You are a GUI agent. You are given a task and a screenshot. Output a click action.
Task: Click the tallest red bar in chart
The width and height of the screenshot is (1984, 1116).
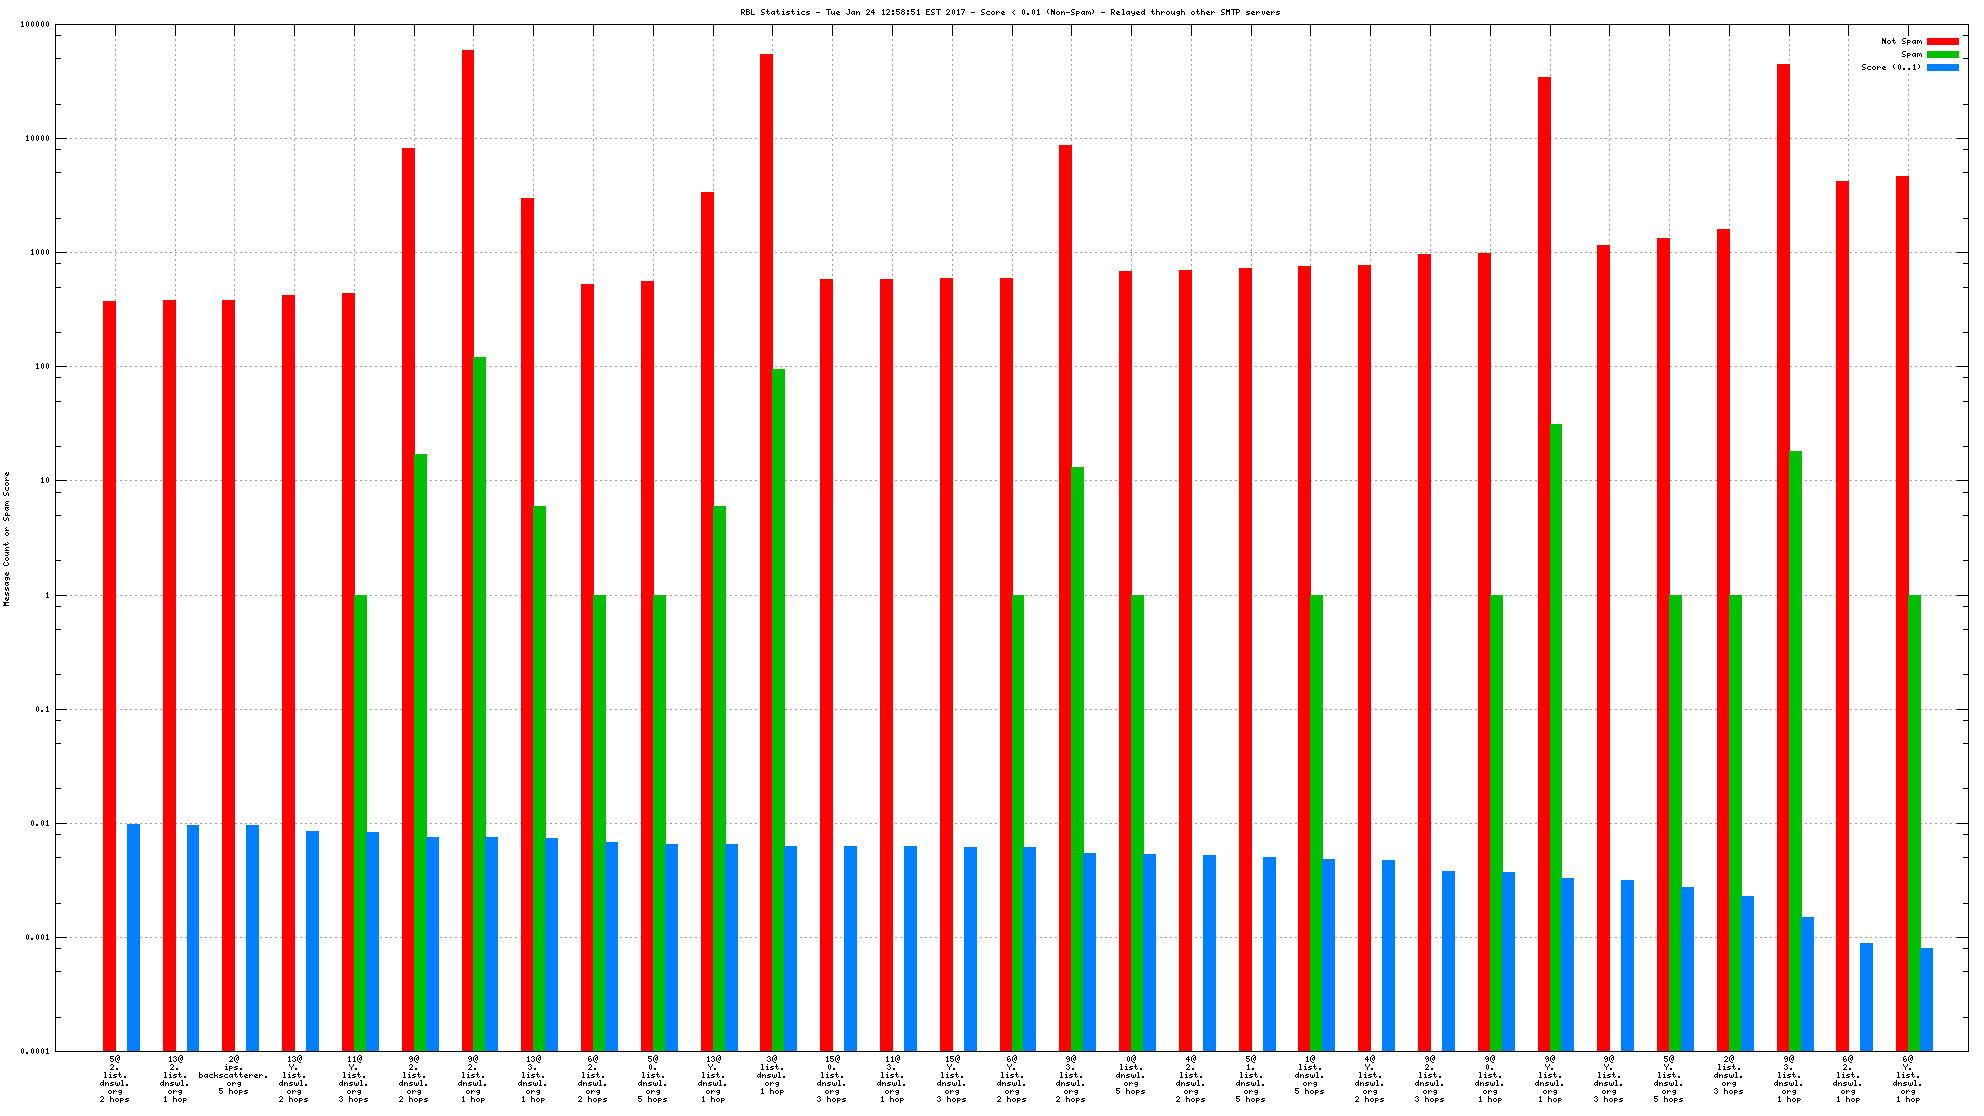[467, 550]
